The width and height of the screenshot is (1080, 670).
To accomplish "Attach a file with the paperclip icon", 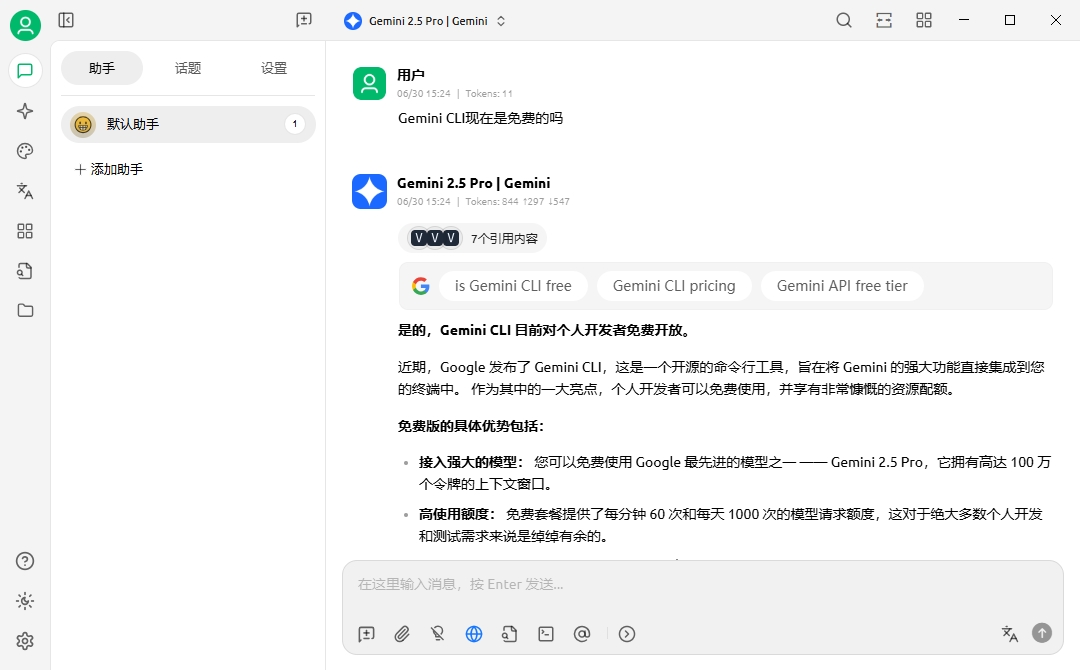I will point(402,634).
